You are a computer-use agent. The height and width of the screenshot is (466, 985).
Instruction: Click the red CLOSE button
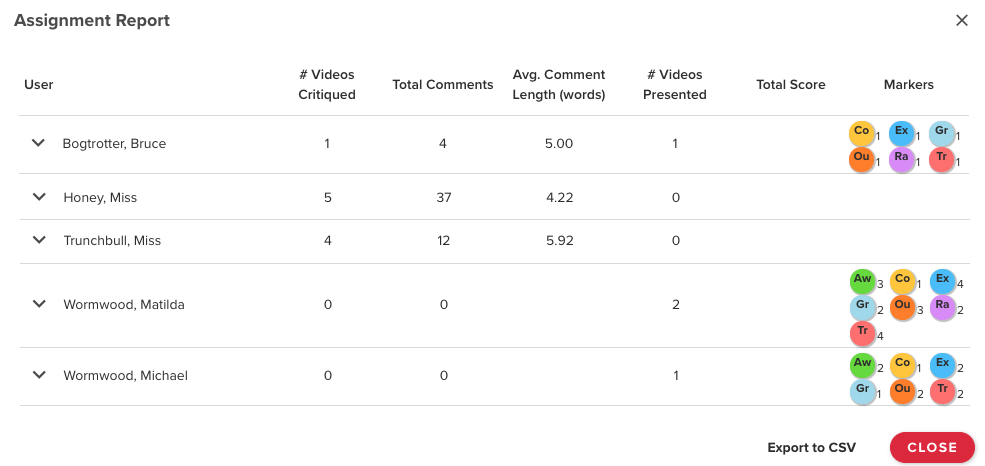pos(932,448)
